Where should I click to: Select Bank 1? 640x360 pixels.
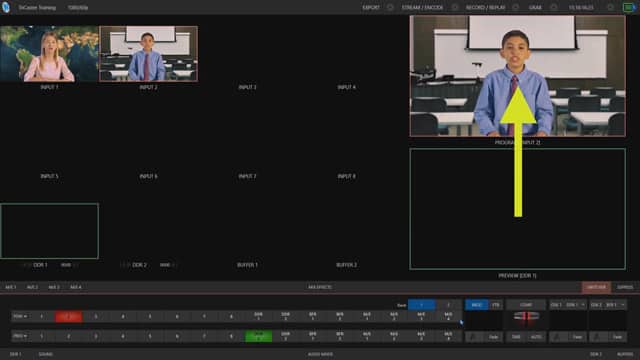point(422,305)
